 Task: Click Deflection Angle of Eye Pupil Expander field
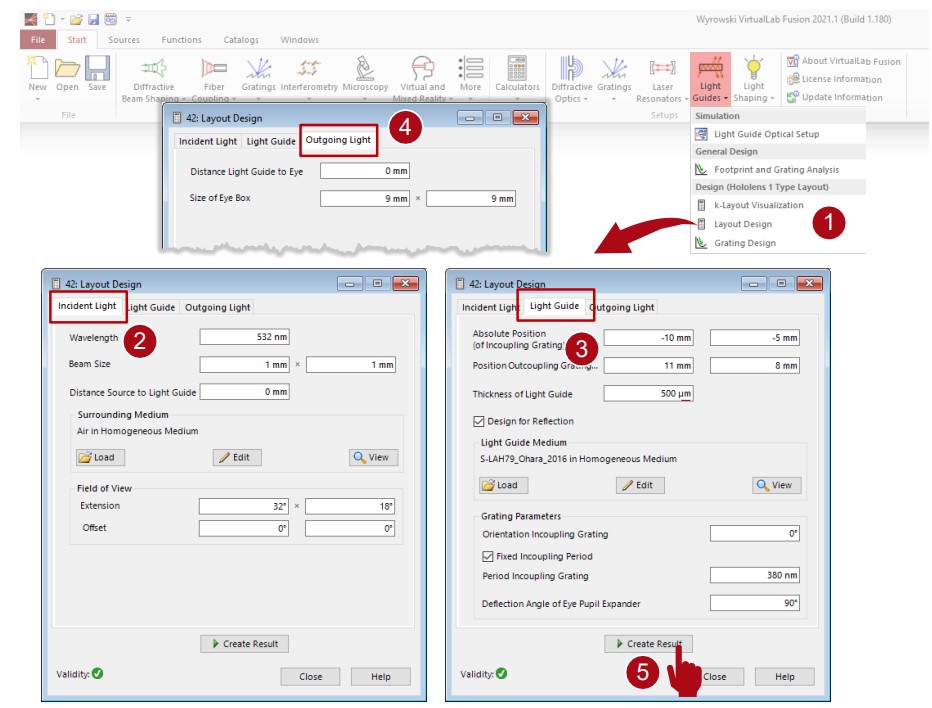tap(754, 603)
